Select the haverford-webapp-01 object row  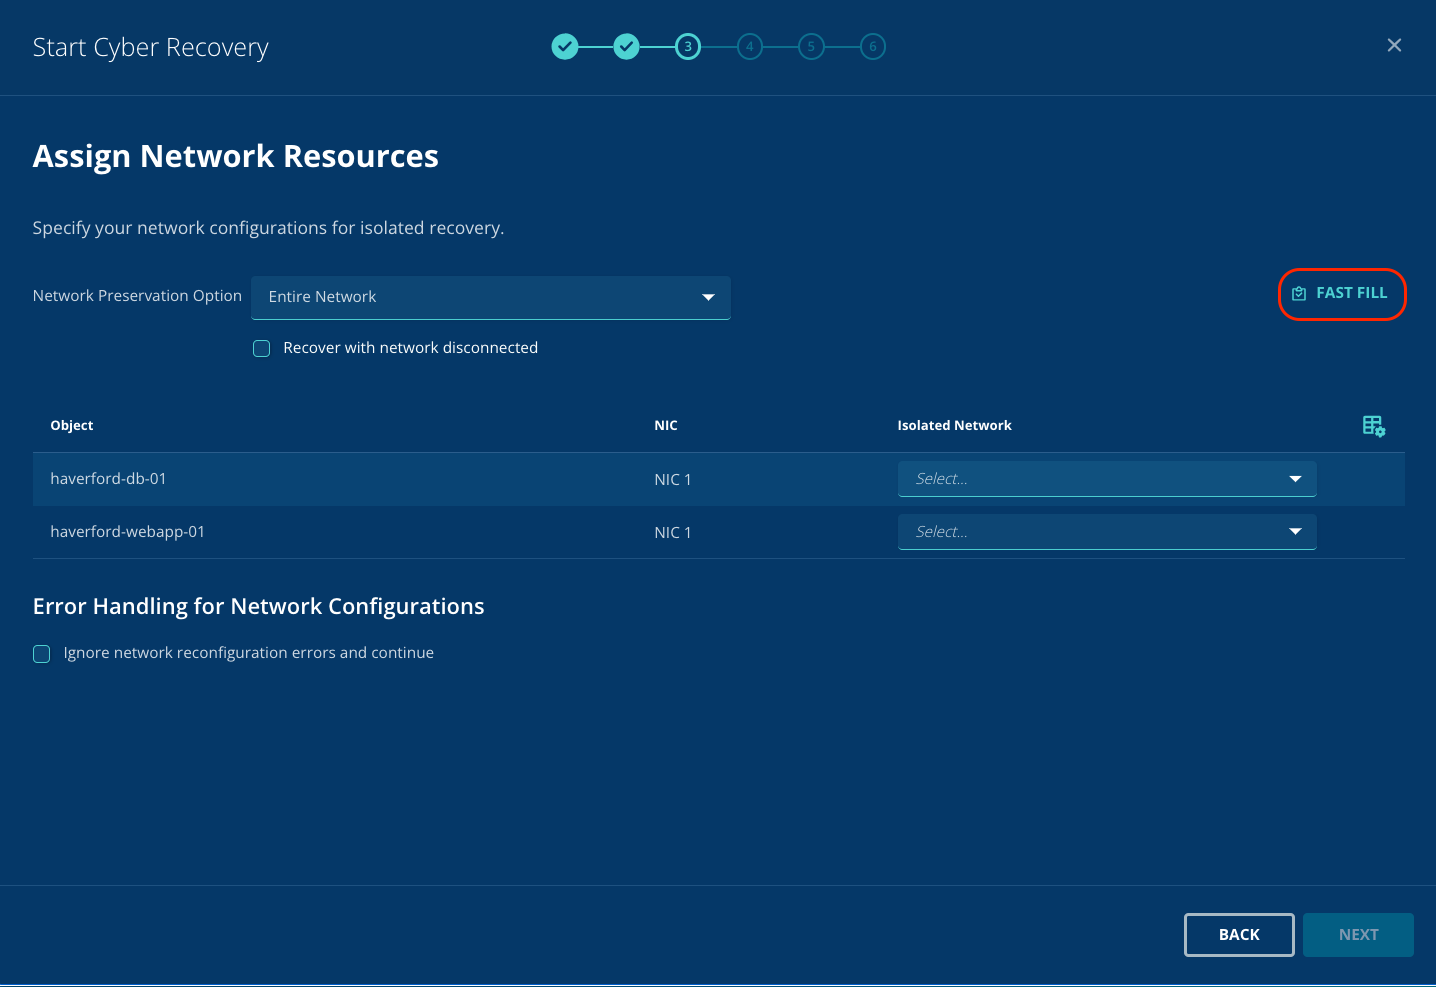tap(127, 532)
